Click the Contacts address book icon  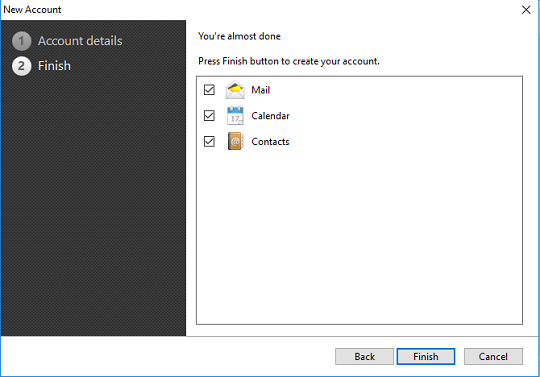[236, 142]
